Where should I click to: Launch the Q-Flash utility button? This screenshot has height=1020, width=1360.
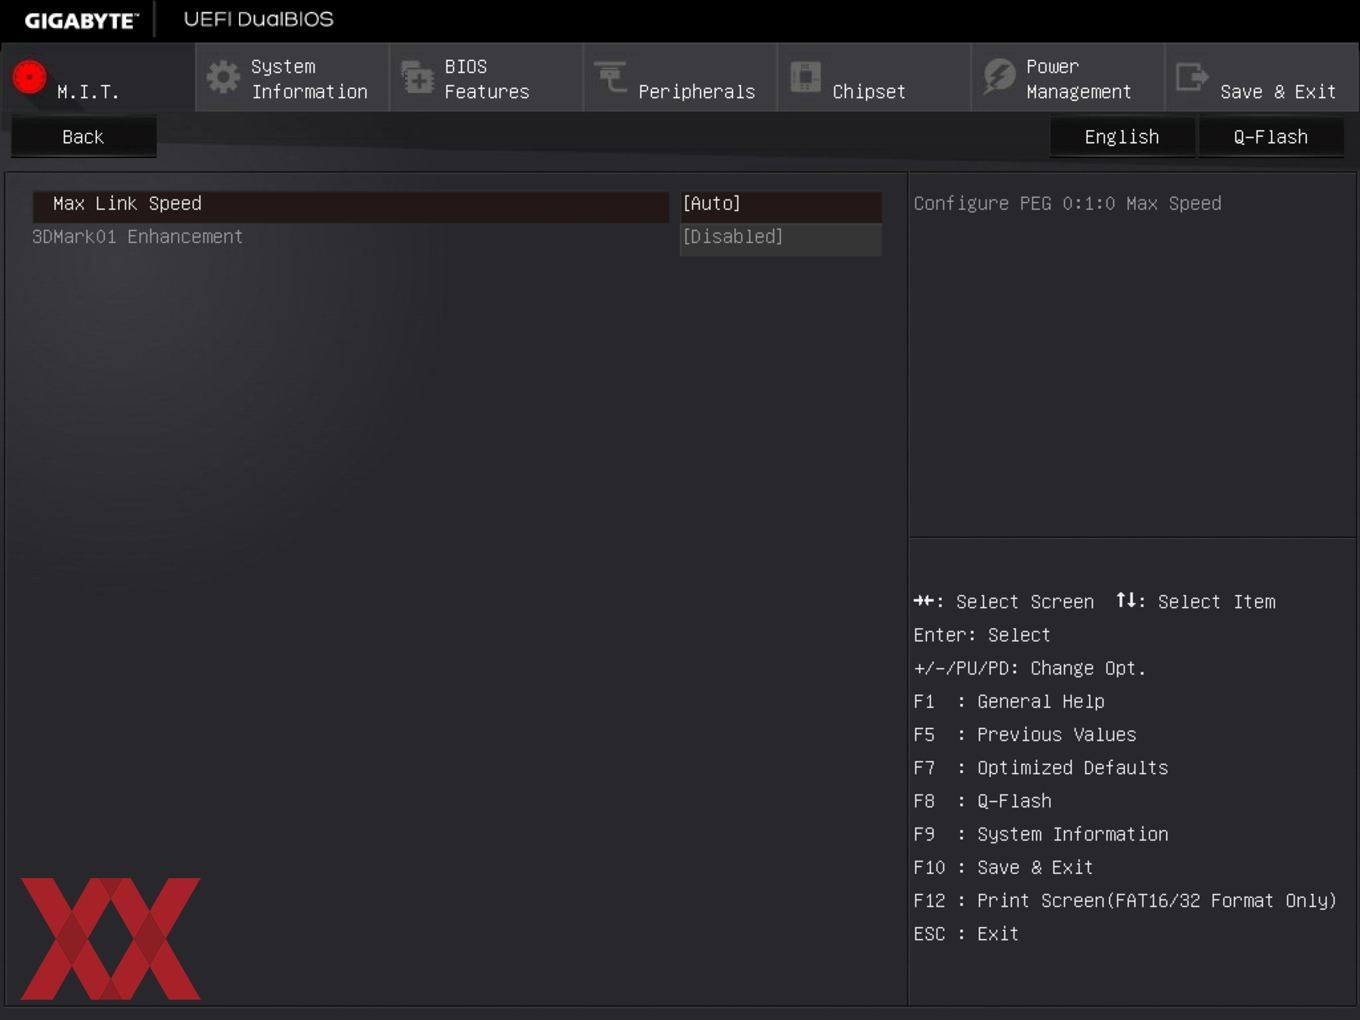1271,137
